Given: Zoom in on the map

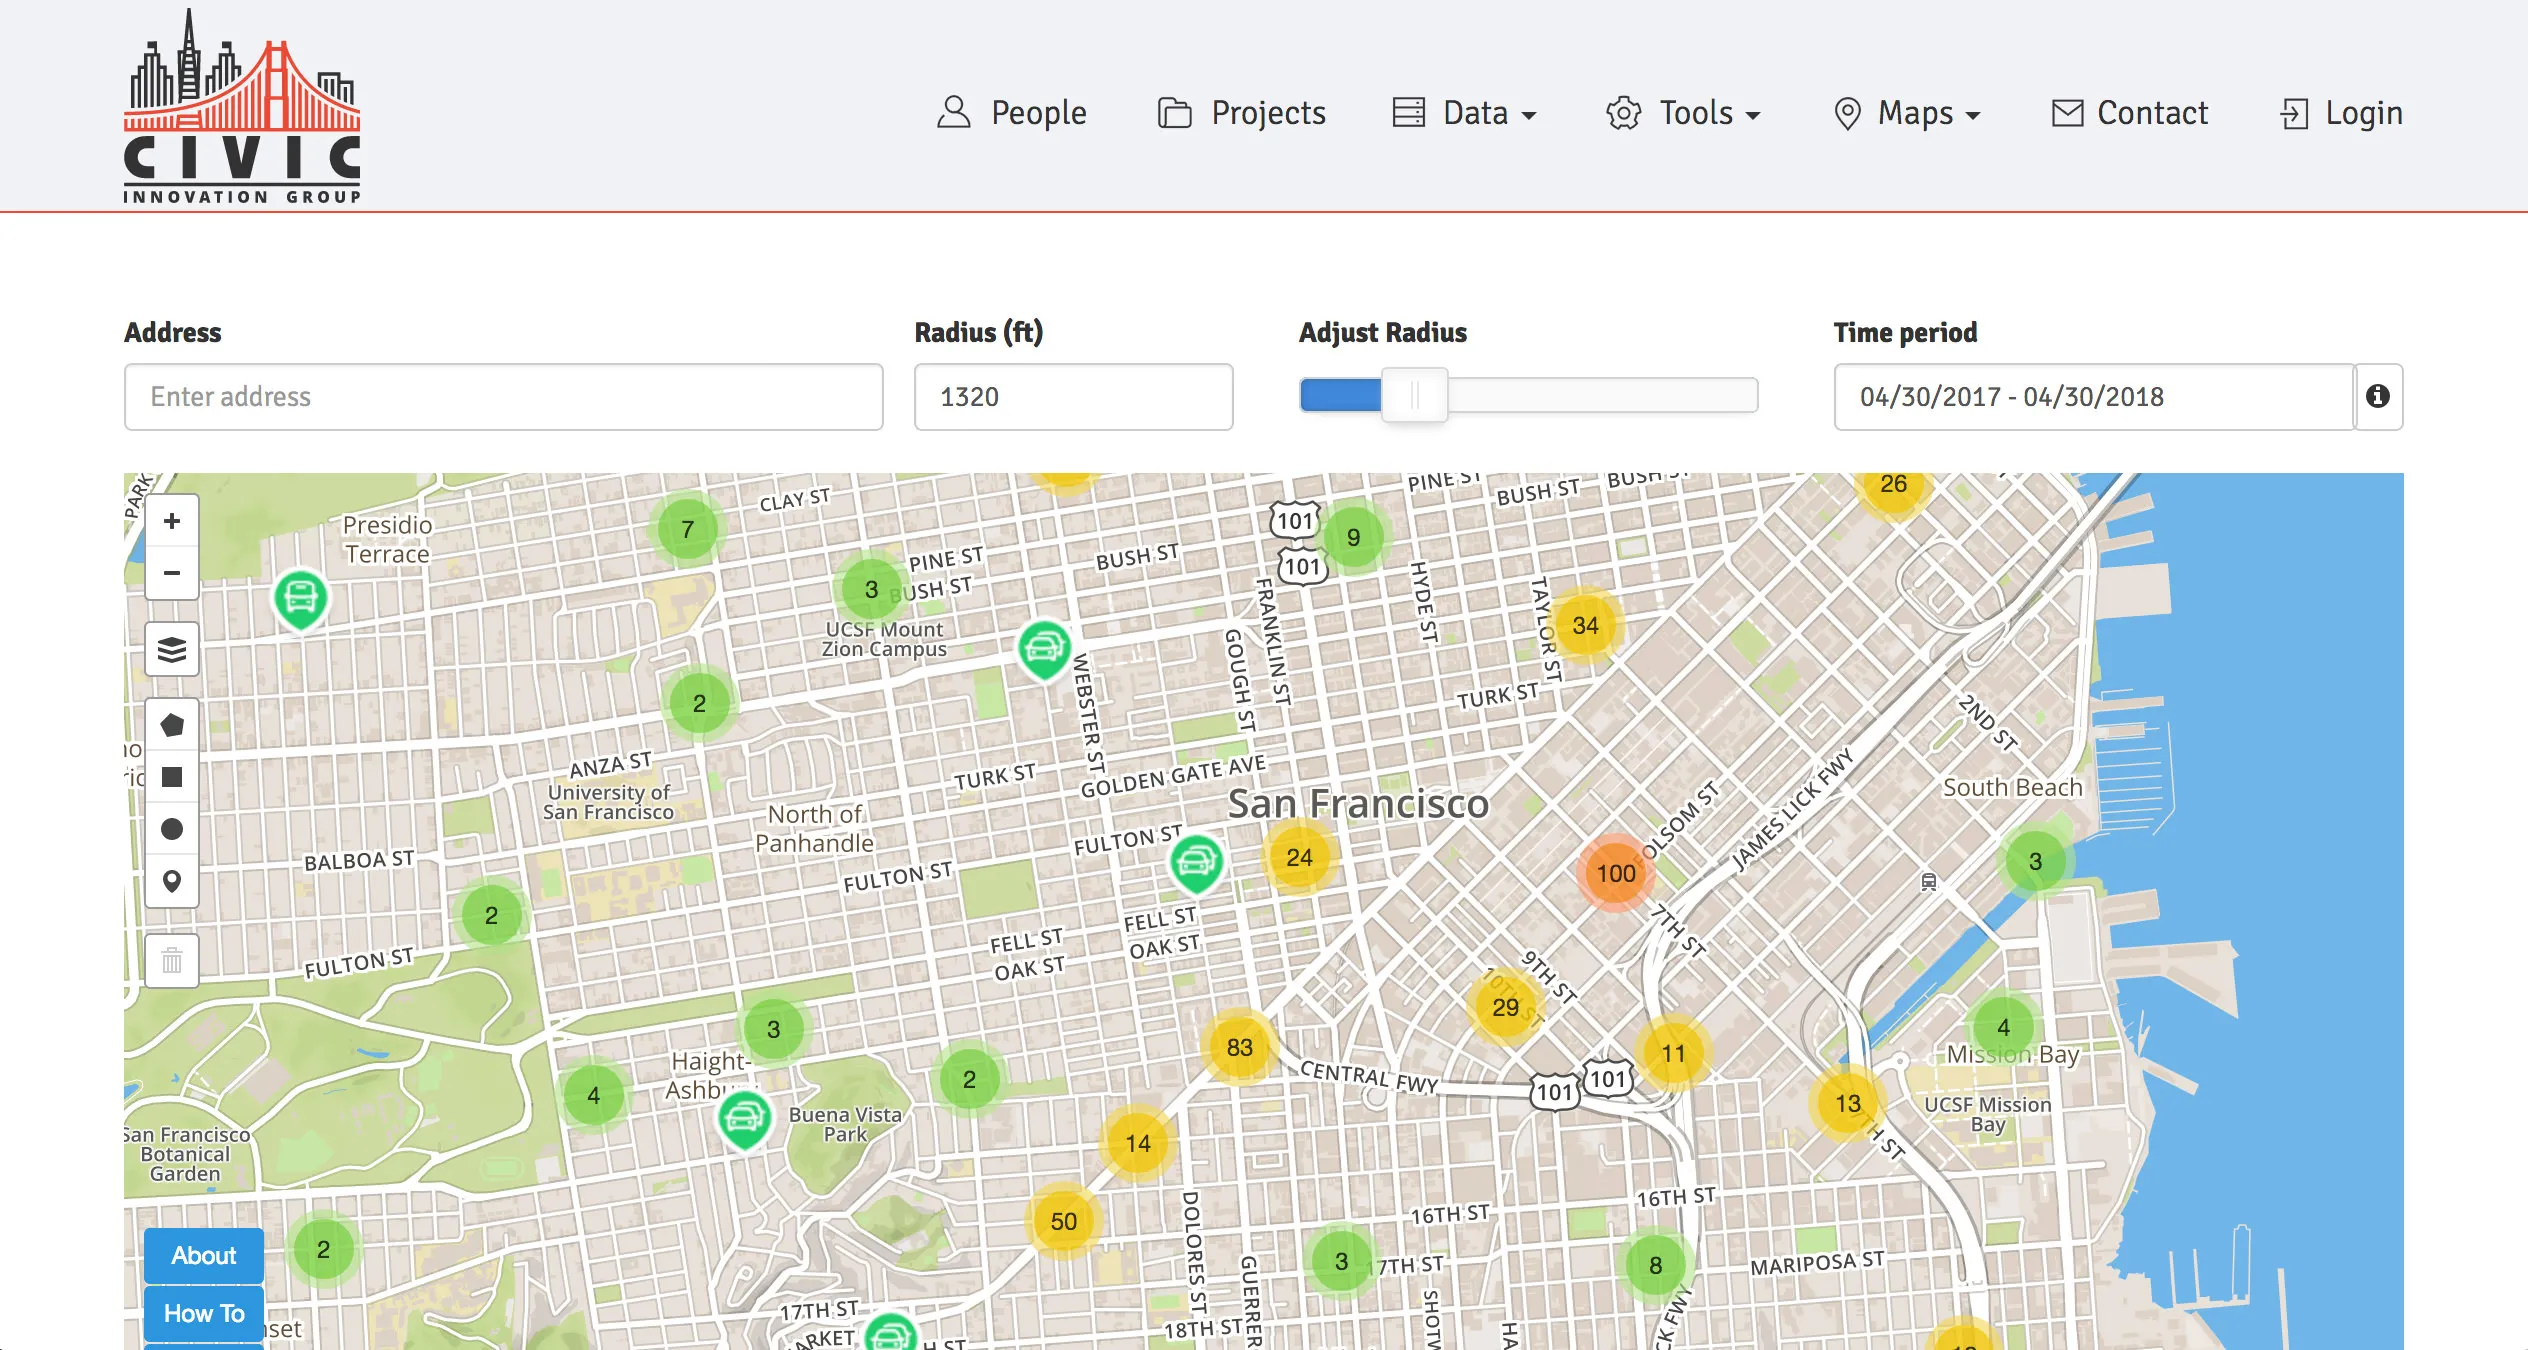Looking at the screenshot, I should coord(172,520).
